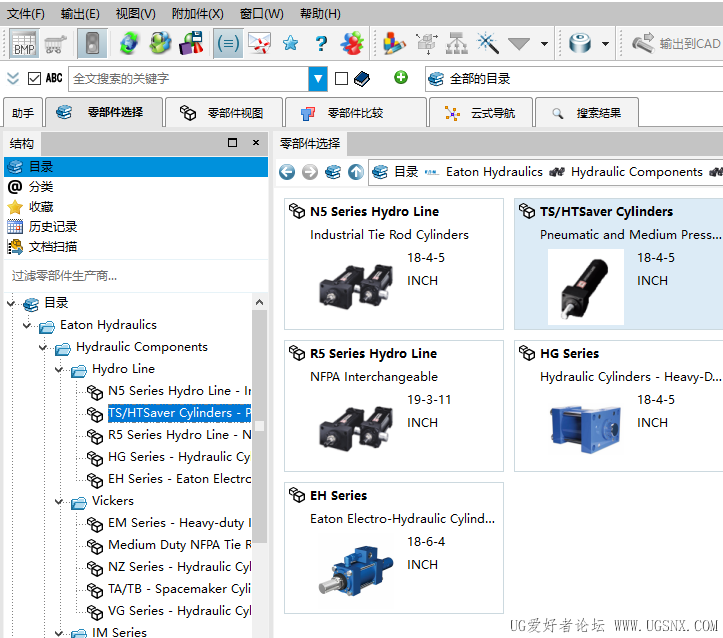Screen dimensions: 723x638
Task: Click the green plus add icon
Action: pyautogui.click(x=401, y=78)
